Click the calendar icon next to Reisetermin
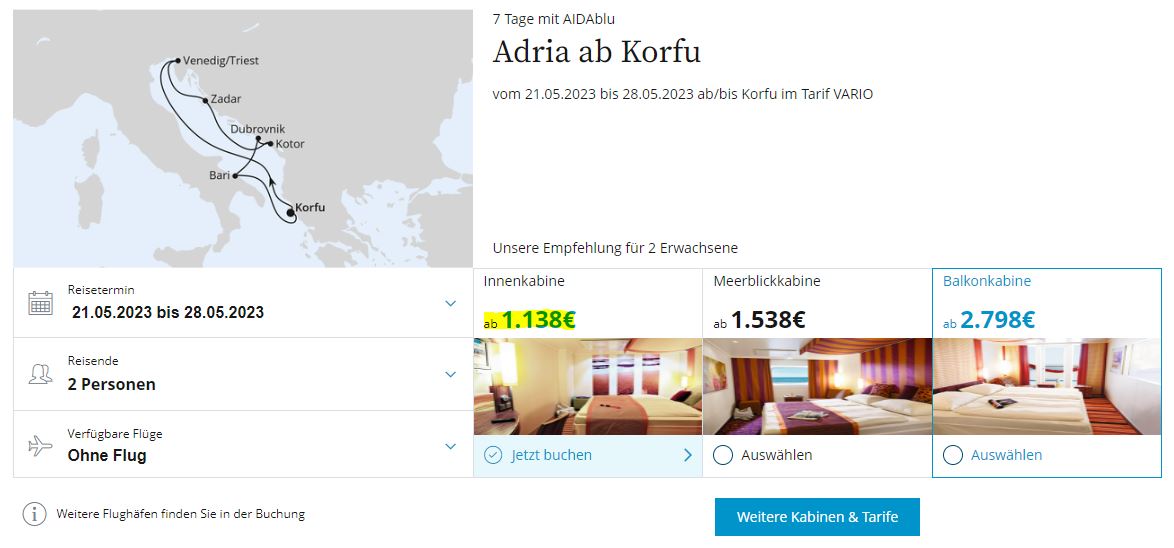The height and width of the screenshot is (548, 1174). tap(40, 303)
